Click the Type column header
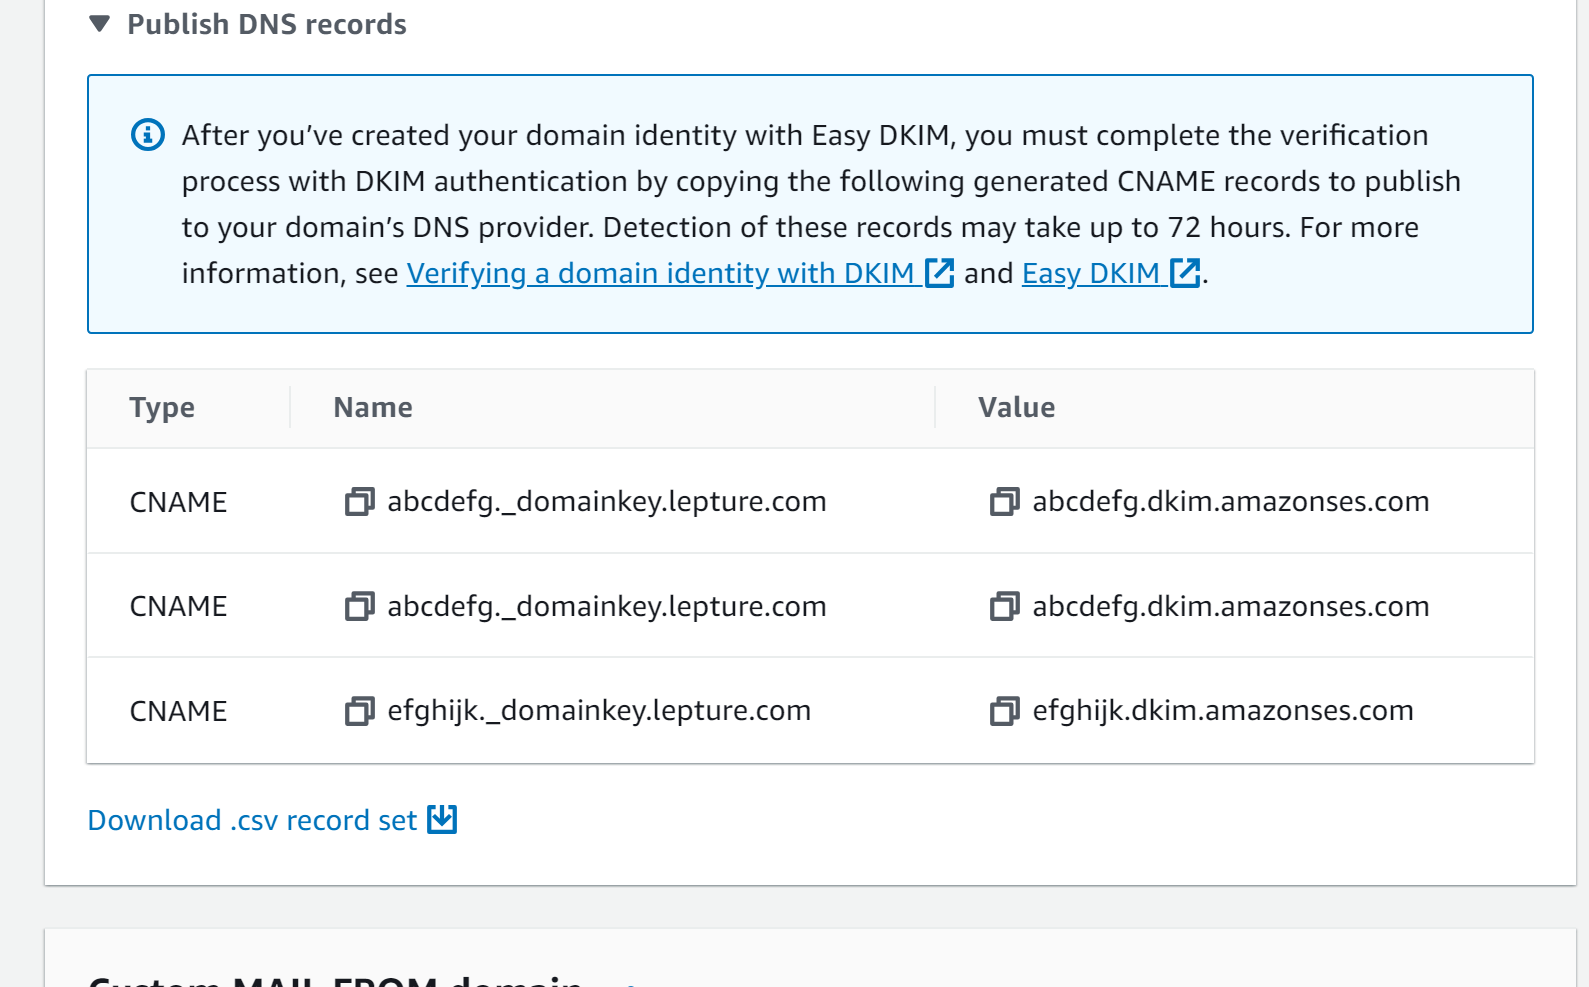This screenshot has width=1589, height=987. [x=162, y=408]
